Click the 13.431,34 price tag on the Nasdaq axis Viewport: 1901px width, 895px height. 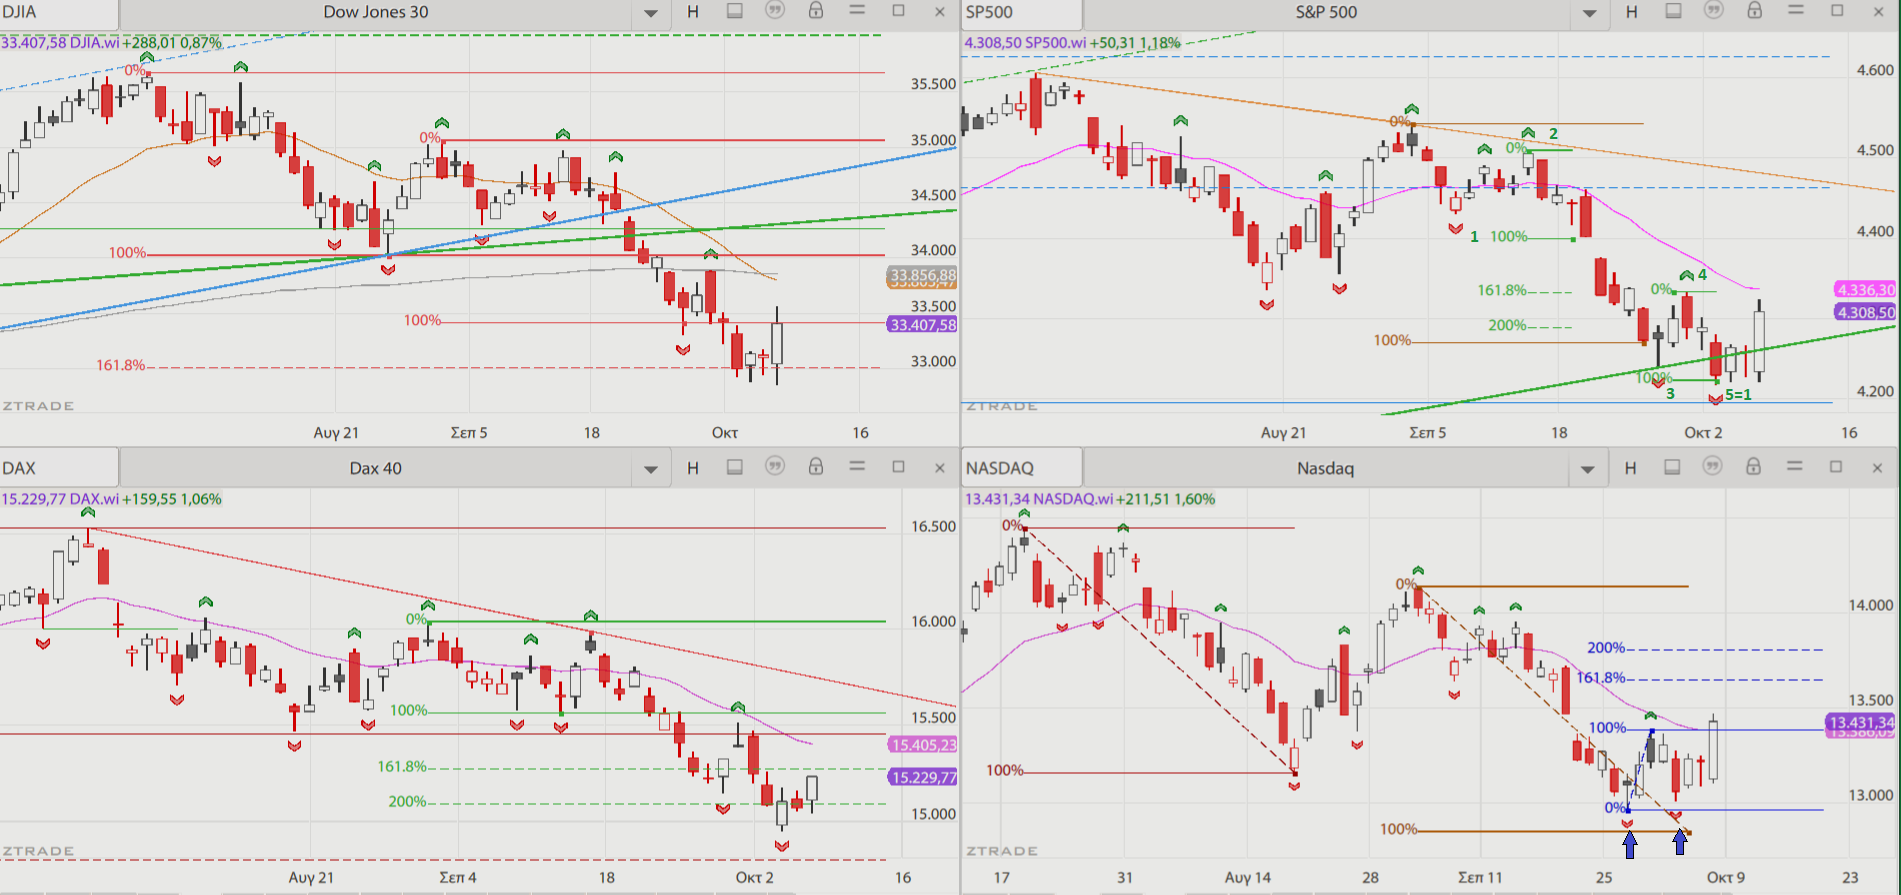tap(1861, 722)
